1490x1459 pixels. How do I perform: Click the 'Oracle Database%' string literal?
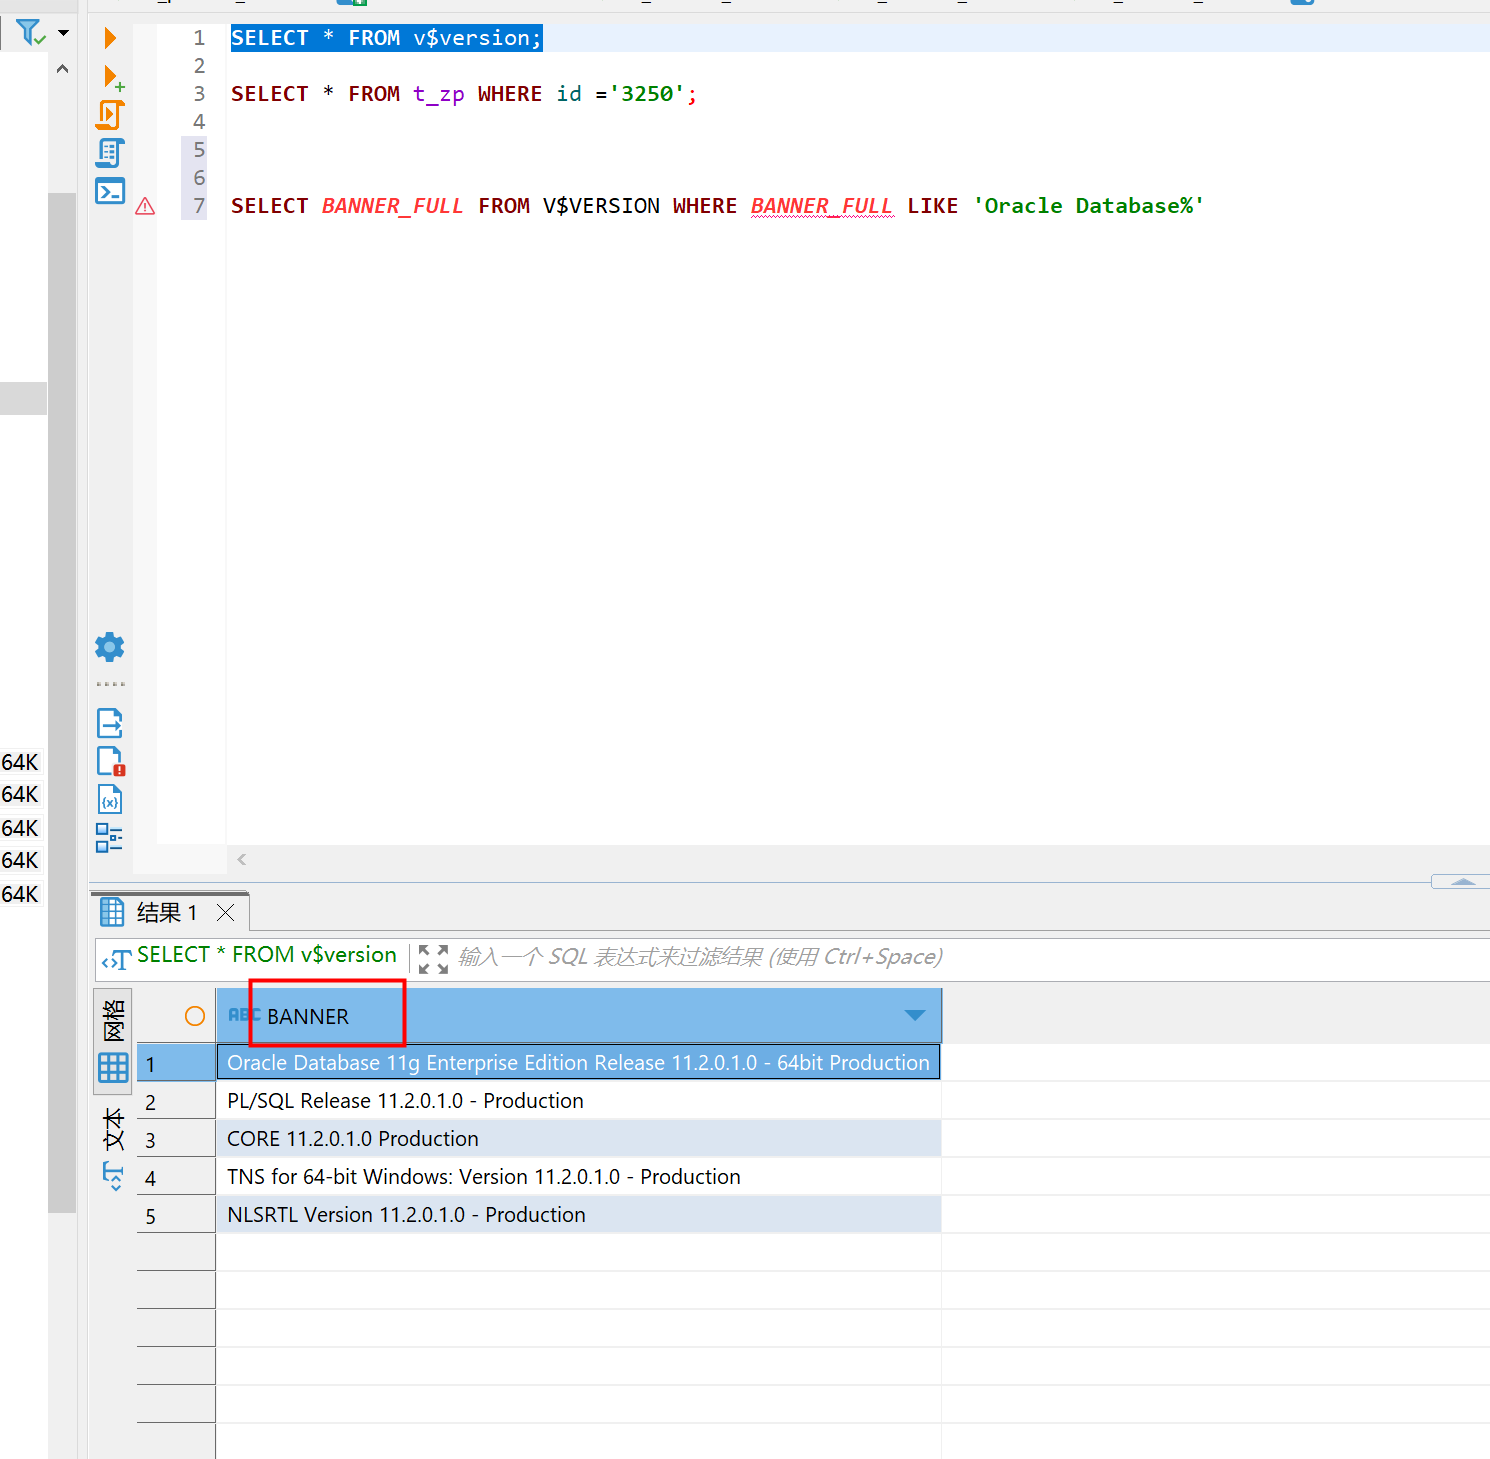(x=1089, y=206)
